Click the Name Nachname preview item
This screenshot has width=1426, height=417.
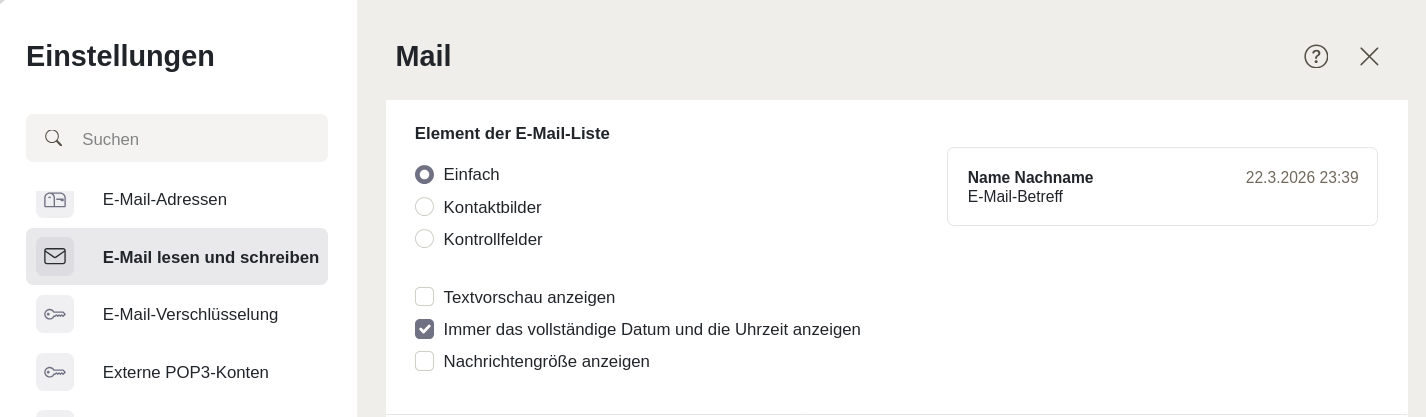1030,178
